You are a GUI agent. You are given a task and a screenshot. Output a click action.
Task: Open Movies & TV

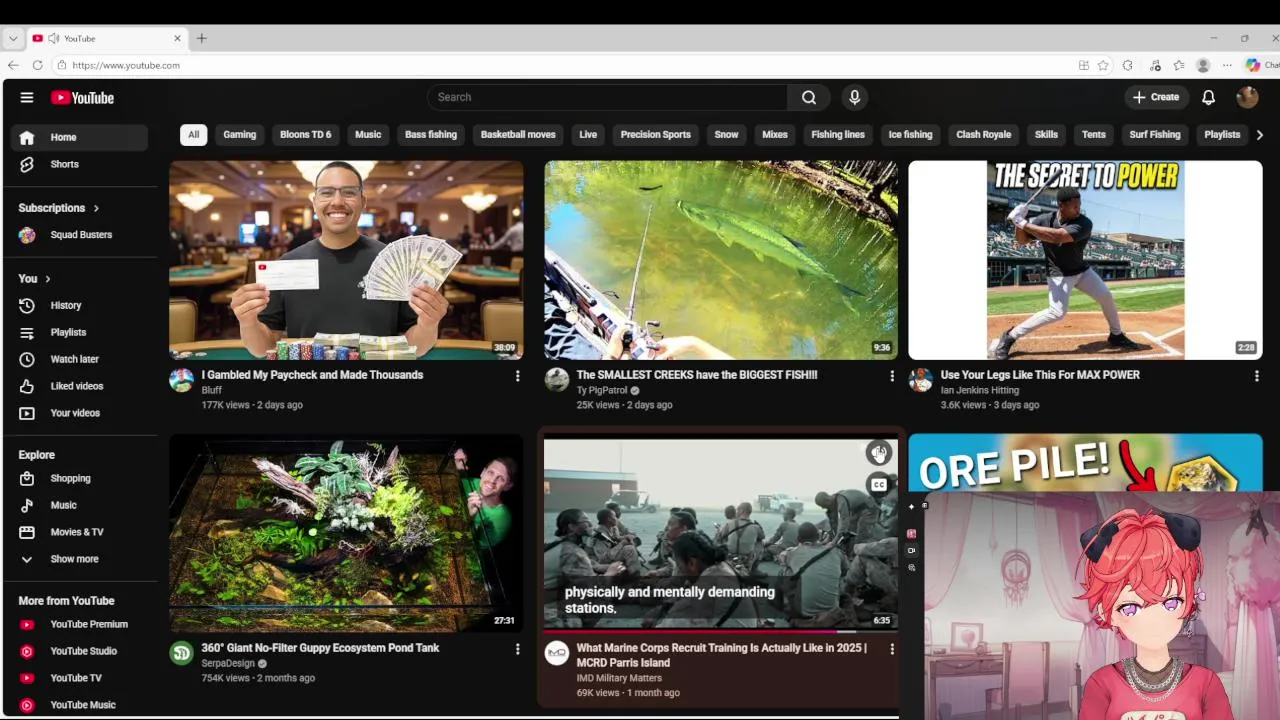pyautogui.click(x=79, y=532)
